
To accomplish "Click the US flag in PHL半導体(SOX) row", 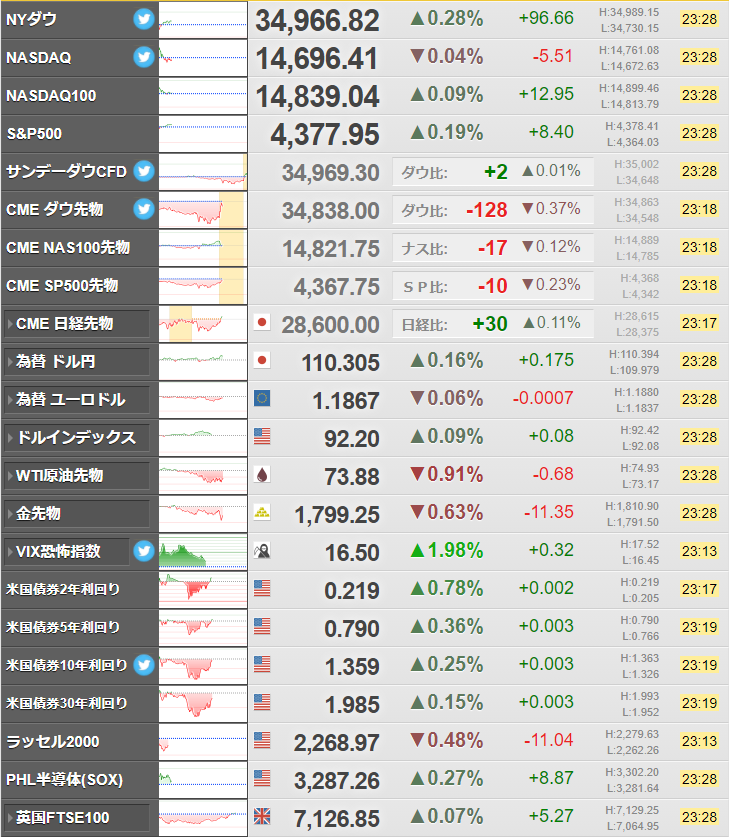I will pyautogui.click(x=262, y=778).
